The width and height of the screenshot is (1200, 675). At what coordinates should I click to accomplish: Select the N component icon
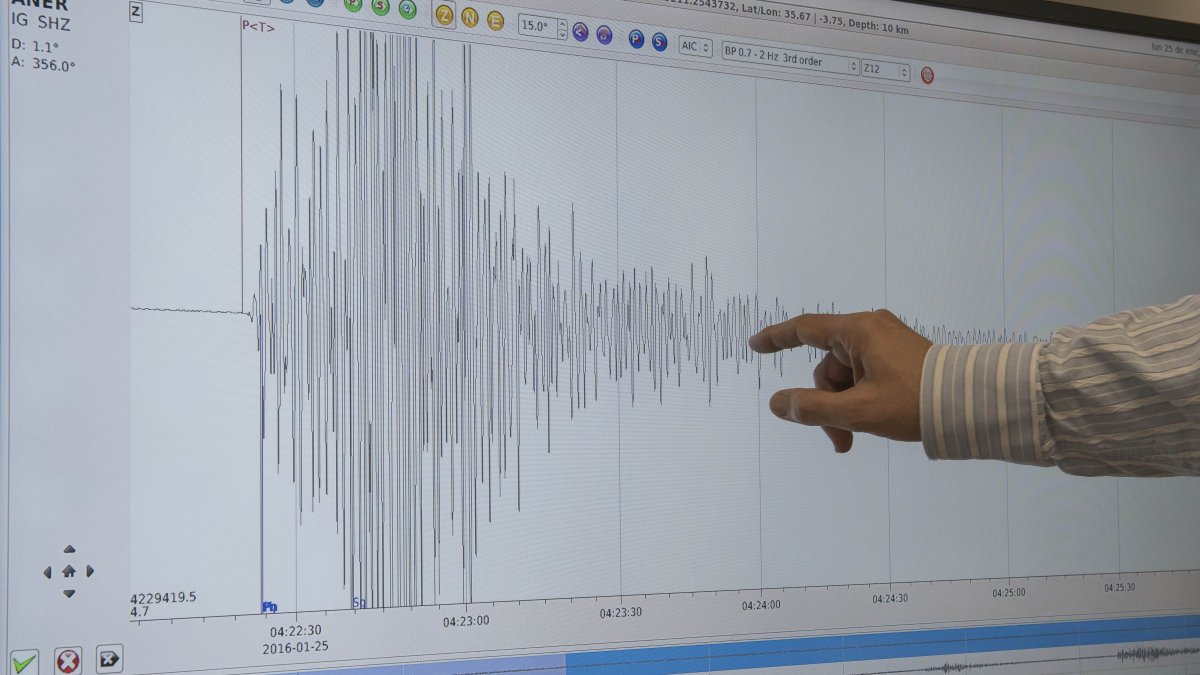click(468, 19)
